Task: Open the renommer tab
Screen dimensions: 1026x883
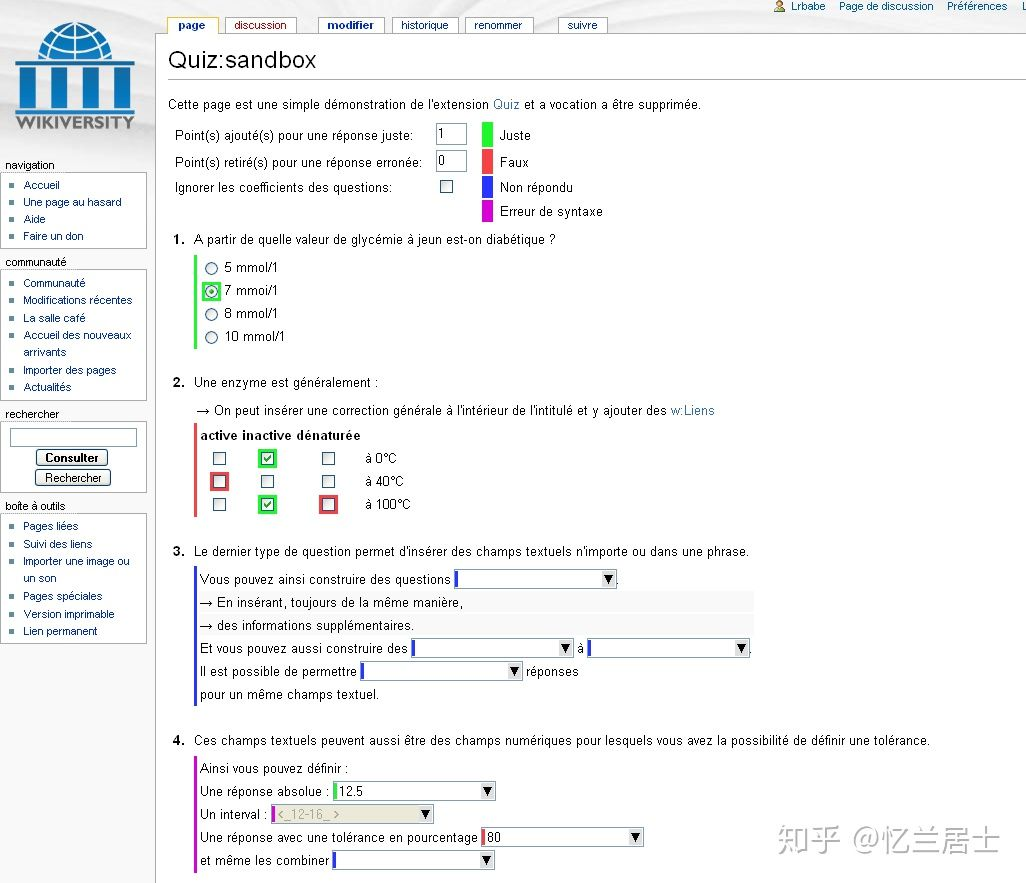Action: click(x=498, y=26)
